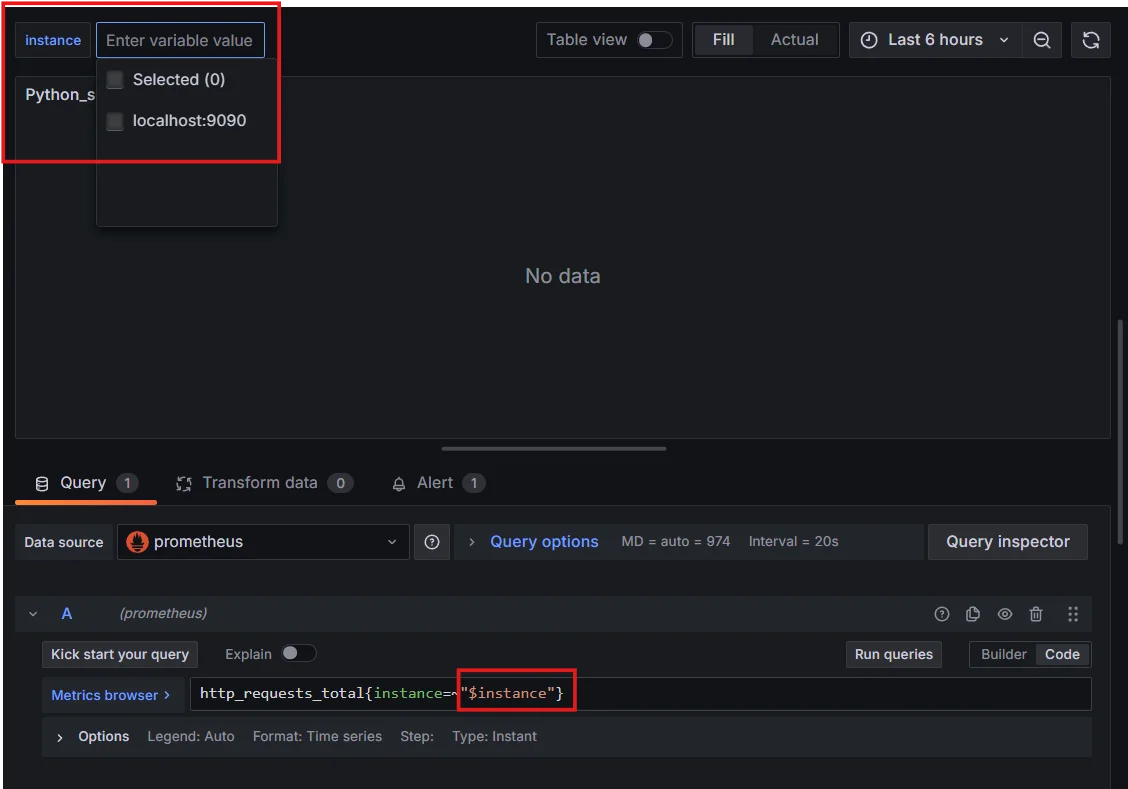Click Kick start your query button

pyautogui.click(x=119, y=655)
